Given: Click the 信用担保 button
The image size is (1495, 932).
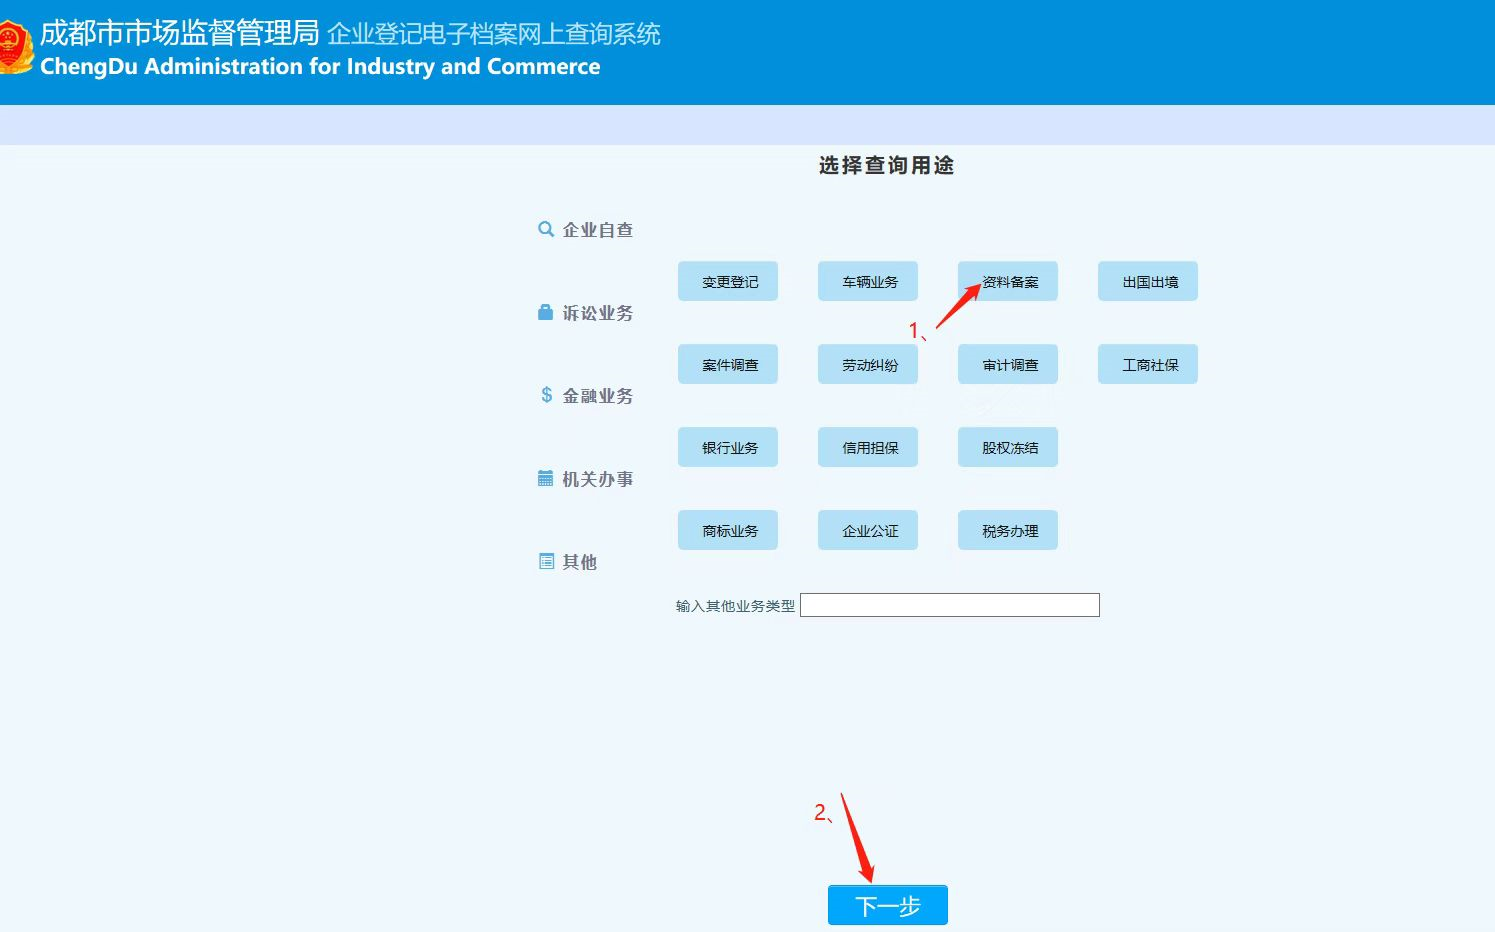Looking at the screenshot, I should tap(868, 448).
